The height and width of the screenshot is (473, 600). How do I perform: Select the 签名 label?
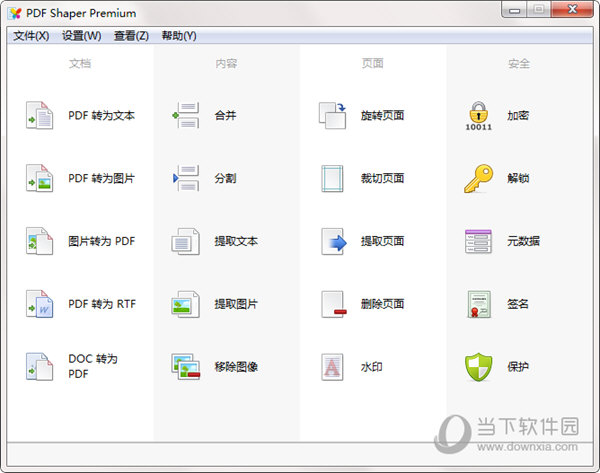tap(518, 304)
